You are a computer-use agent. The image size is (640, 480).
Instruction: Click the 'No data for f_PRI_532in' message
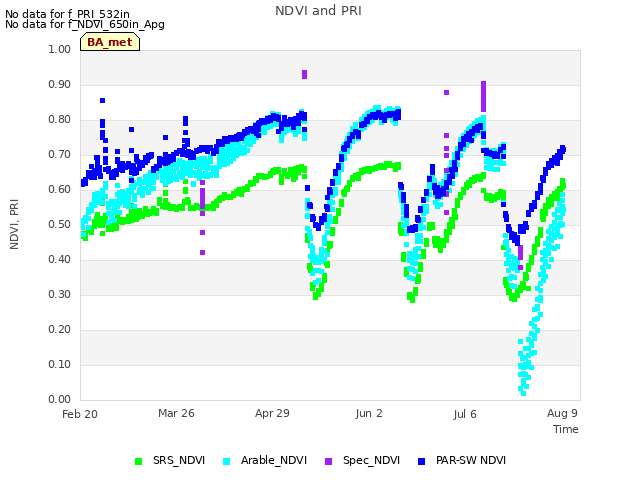[67, 14]
